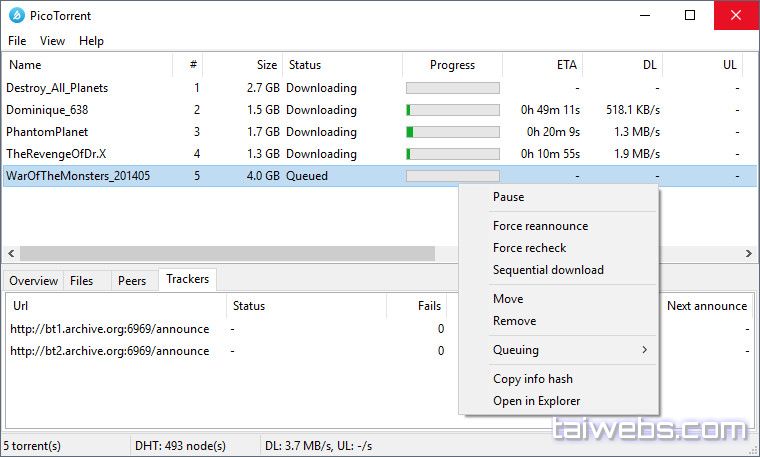Click the PicoTorrent app icon in title bar
This screenshot has height=457, width=760.
click(x=16, y=16)
